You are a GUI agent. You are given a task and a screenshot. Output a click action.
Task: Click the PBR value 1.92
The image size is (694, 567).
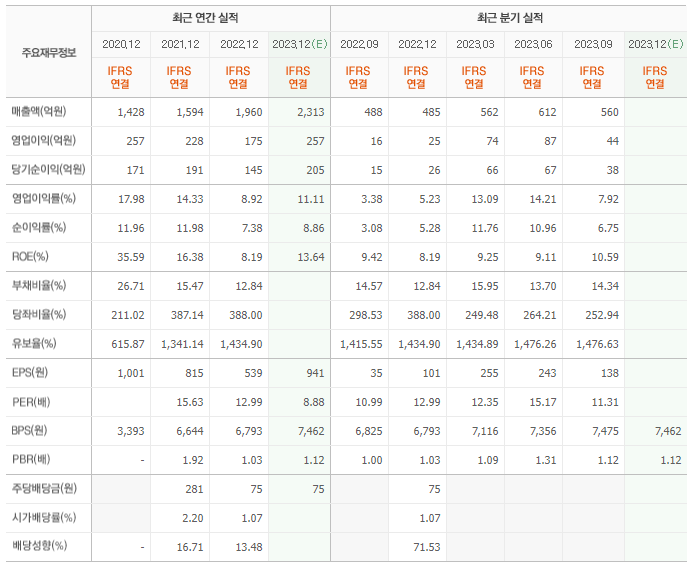193,460
